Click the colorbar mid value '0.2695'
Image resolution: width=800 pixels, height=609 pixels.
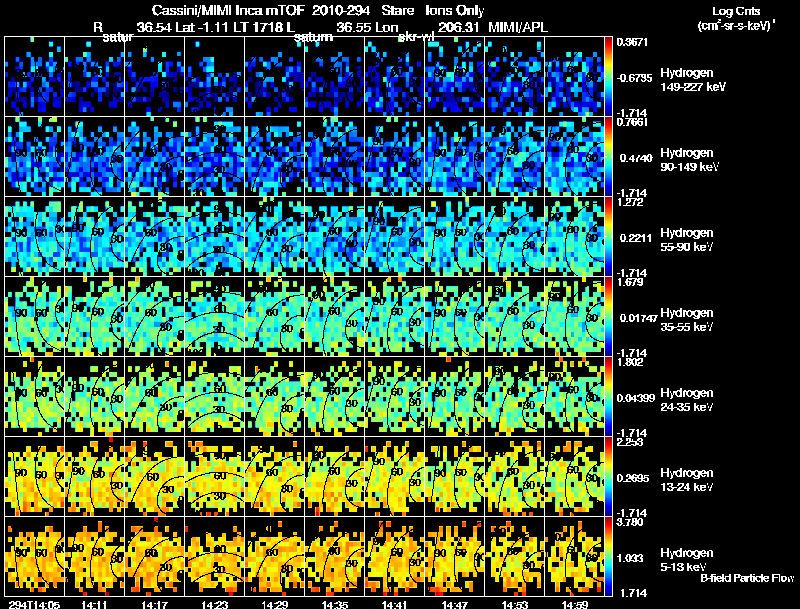(635, 478)
